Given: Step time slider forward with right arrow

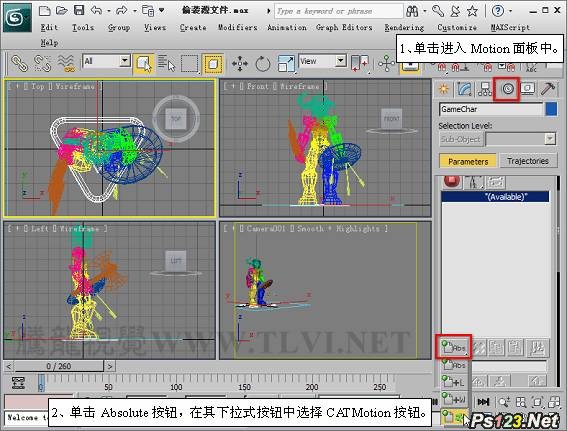Looking at the screenshot, I should (x=110, y=366).
